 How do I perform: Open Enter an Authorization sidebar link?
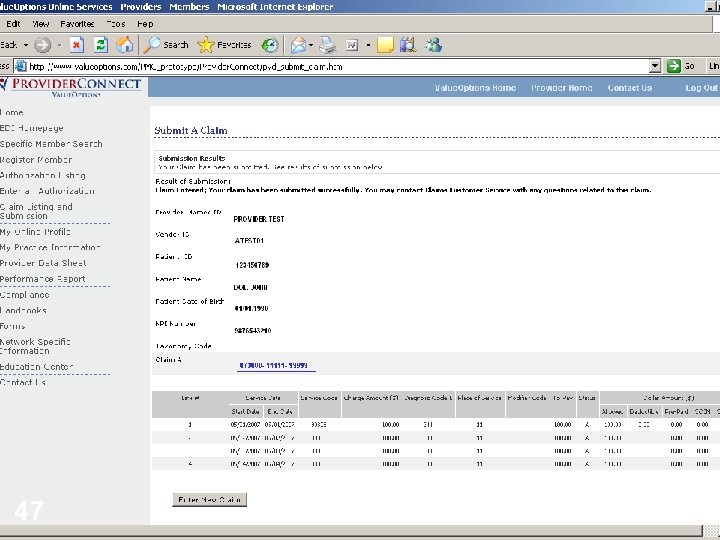(47, 191)
